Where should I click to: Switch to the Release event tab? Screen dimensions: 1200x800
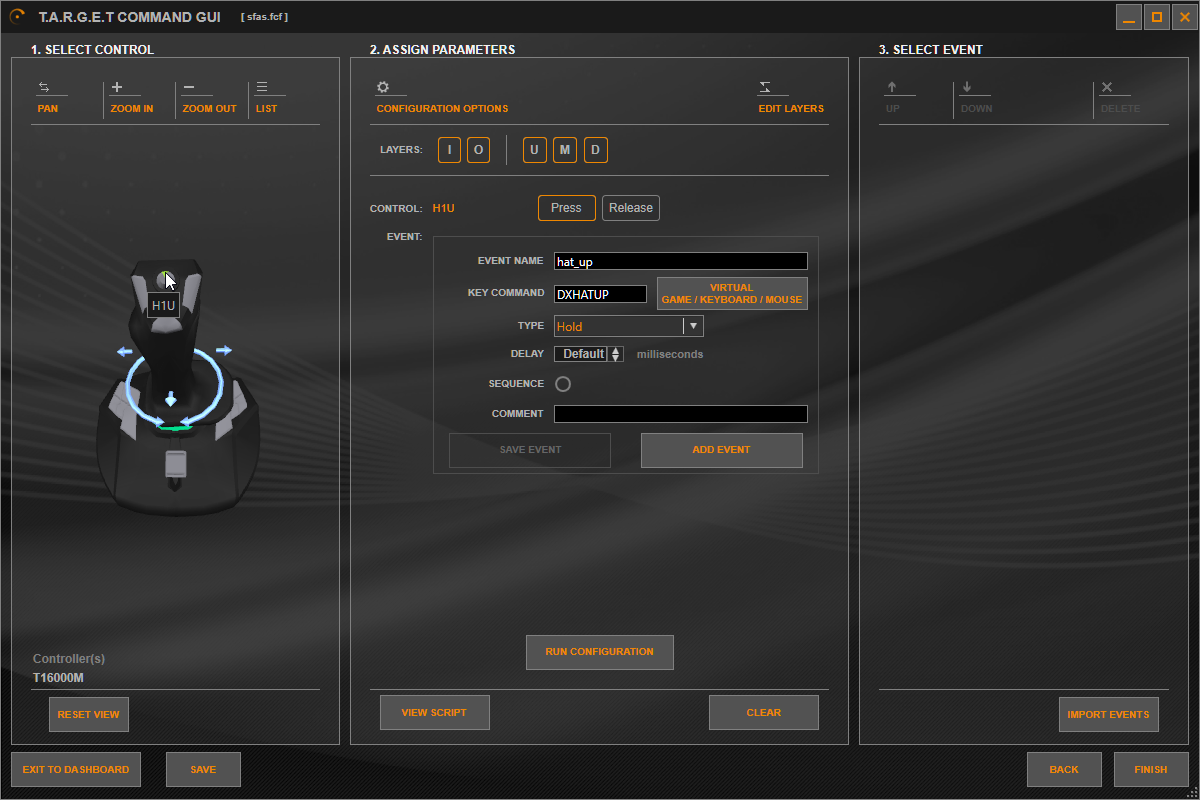pos(630,208)
